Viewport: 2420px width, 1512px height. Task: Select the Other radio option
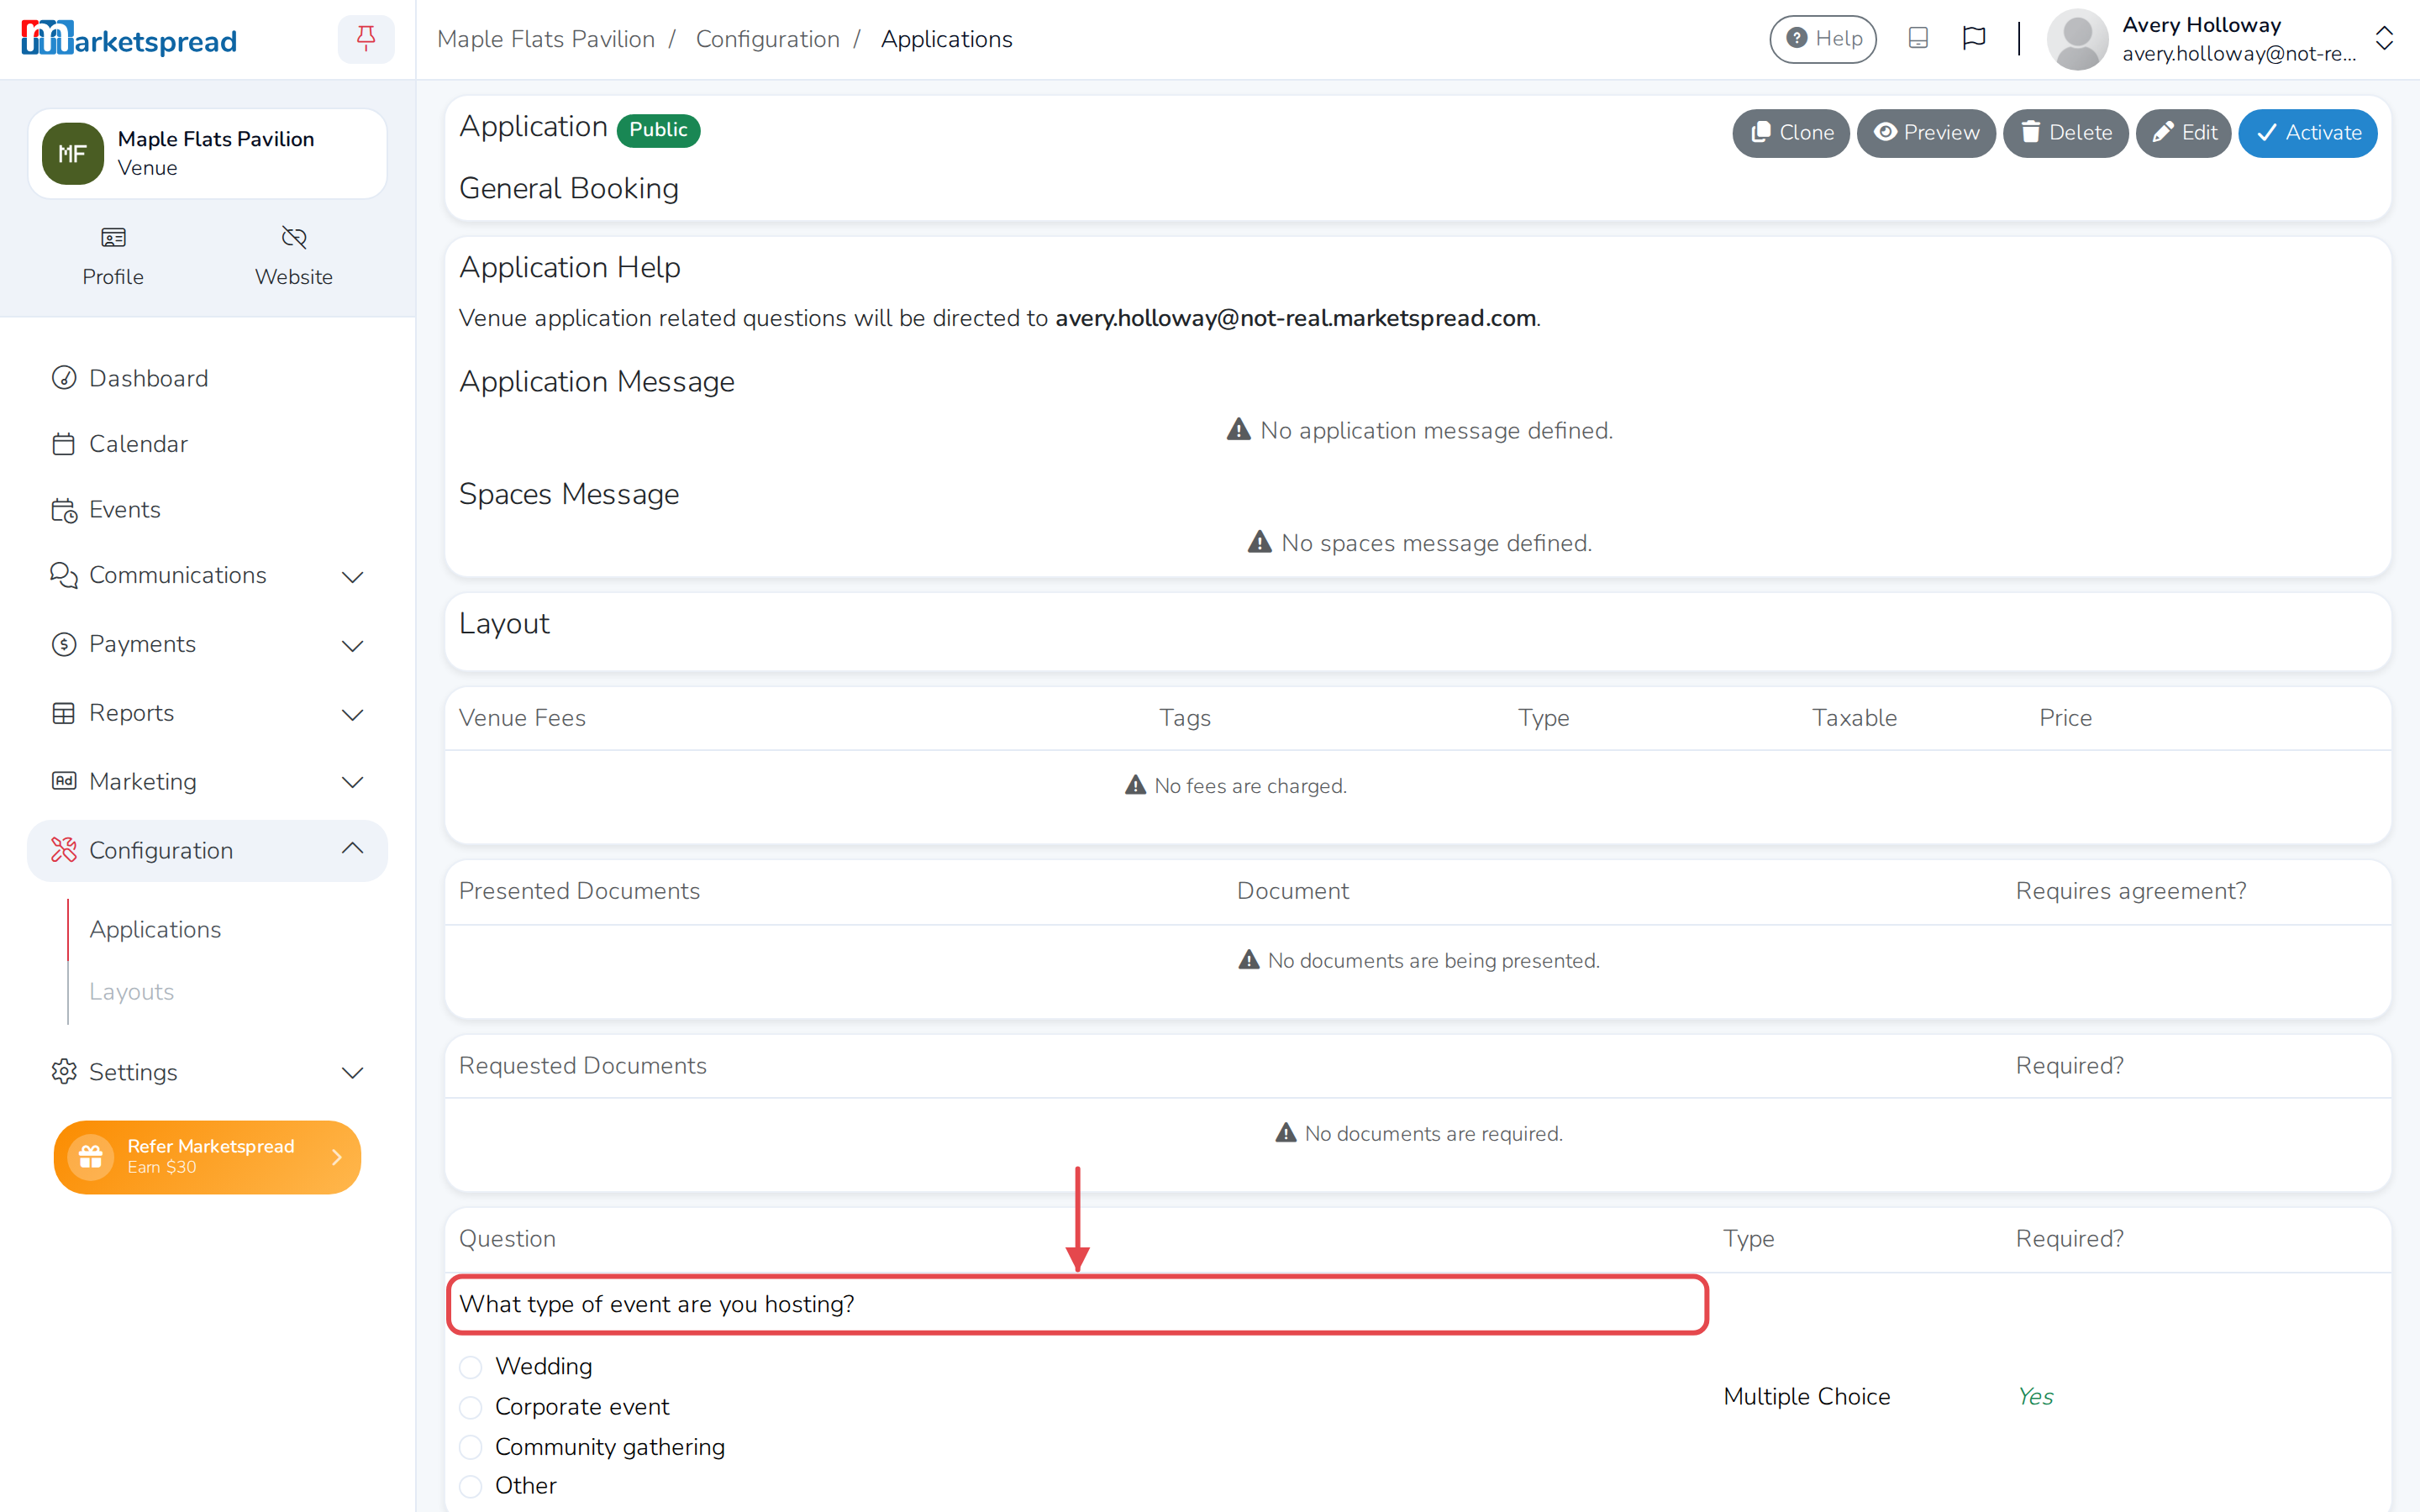point(471,1486)
